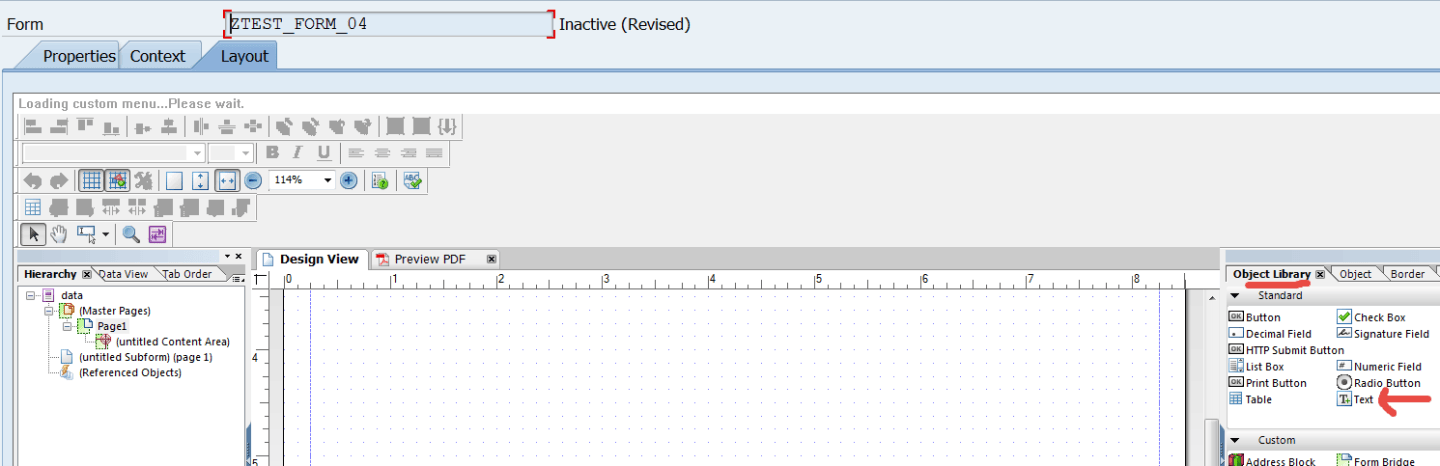Select (Referenced Objects) in hierarchy

pos(130,373)
